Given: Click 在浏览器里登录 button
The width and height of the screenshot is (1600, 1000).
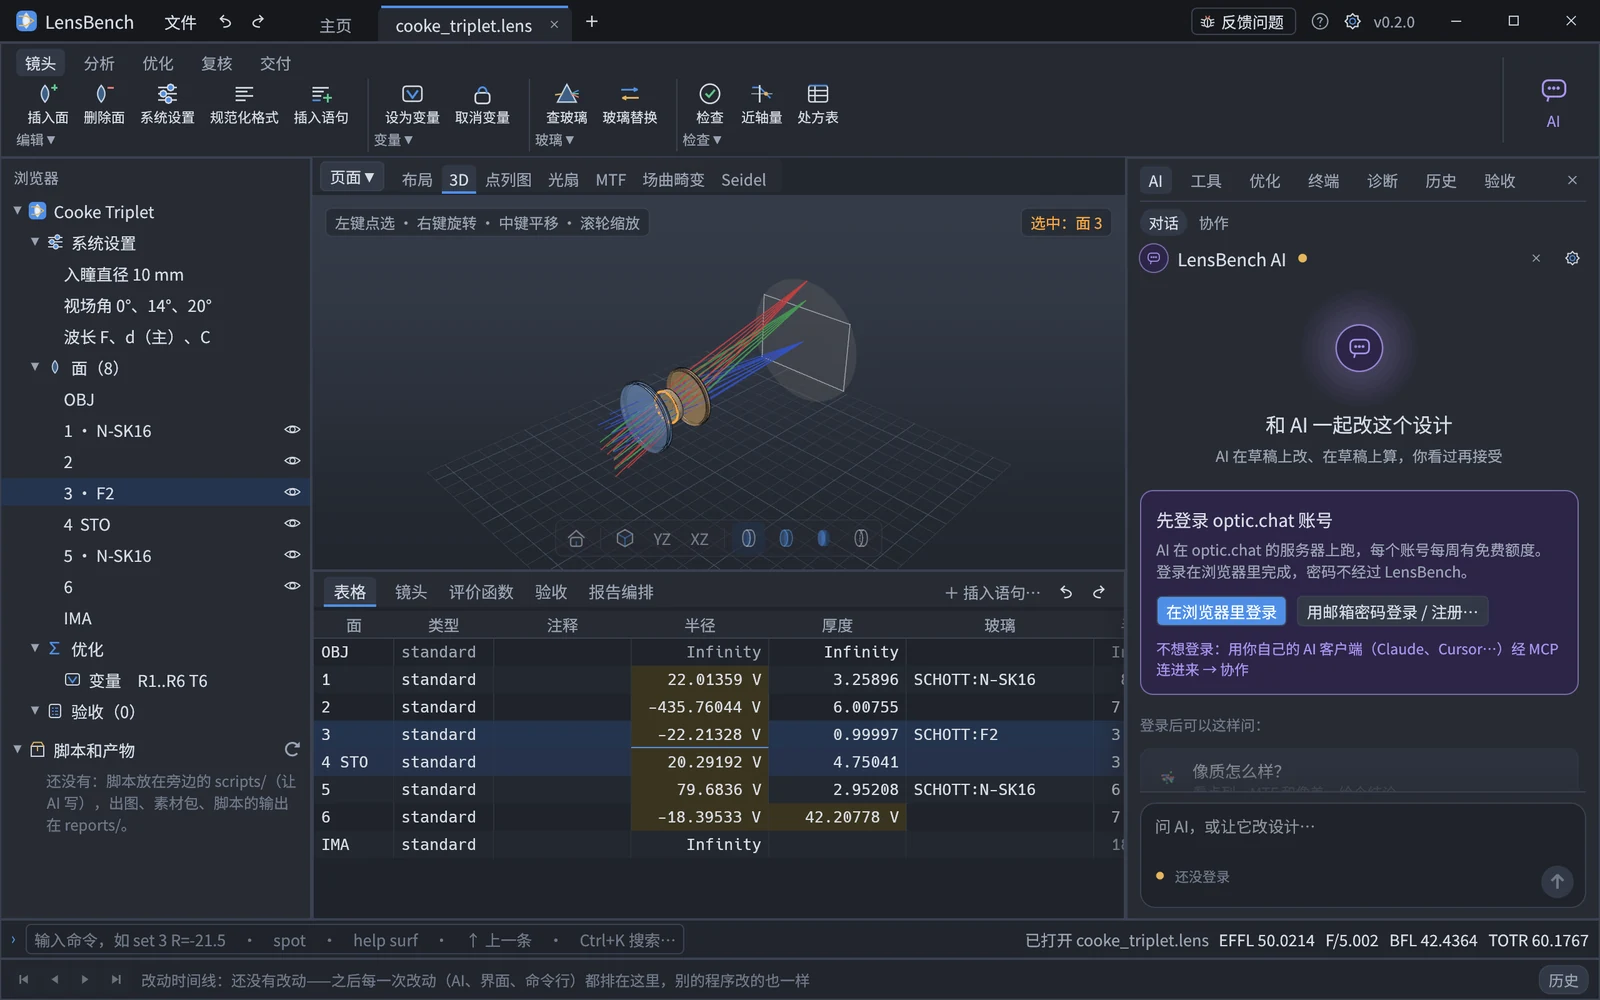Looking at the screenshot, I should 1221,612.
